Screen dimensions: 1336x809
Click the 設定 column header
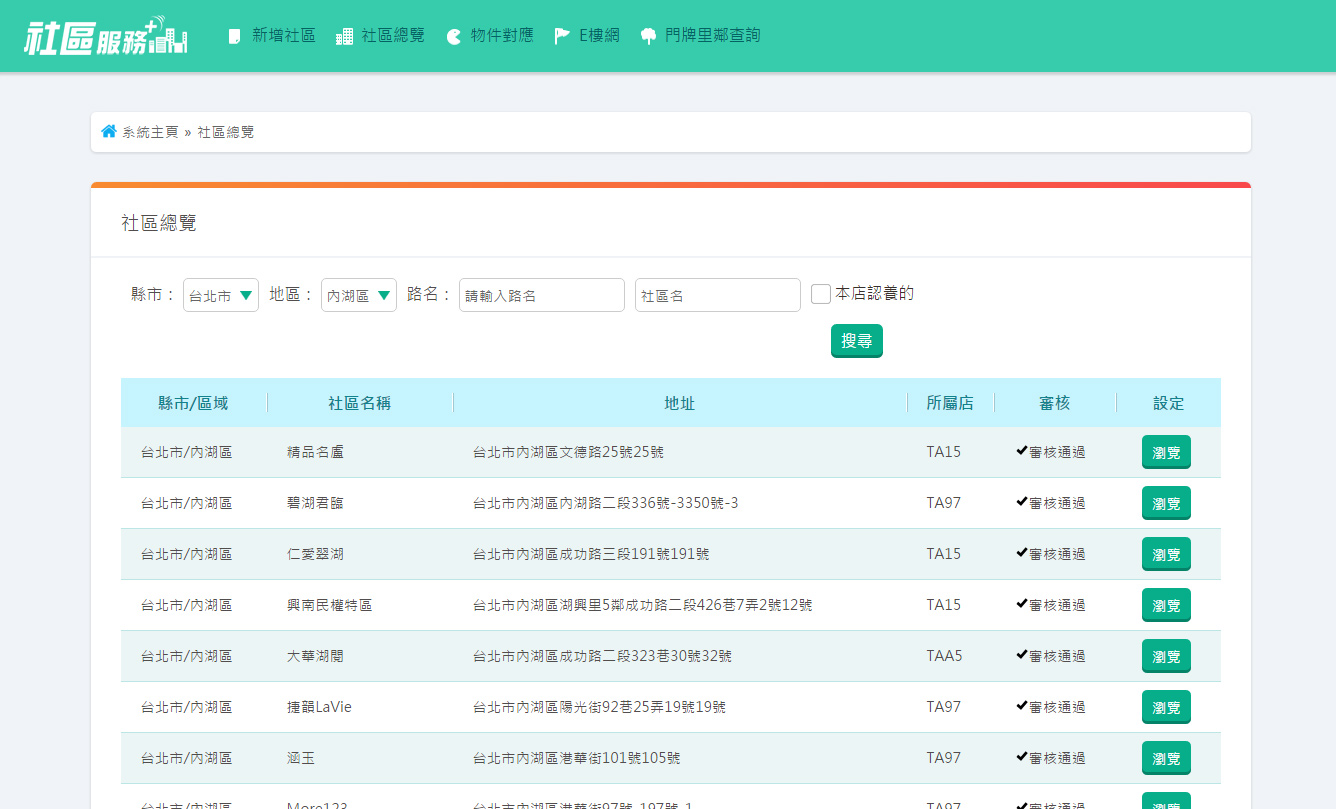(1169, 403)
